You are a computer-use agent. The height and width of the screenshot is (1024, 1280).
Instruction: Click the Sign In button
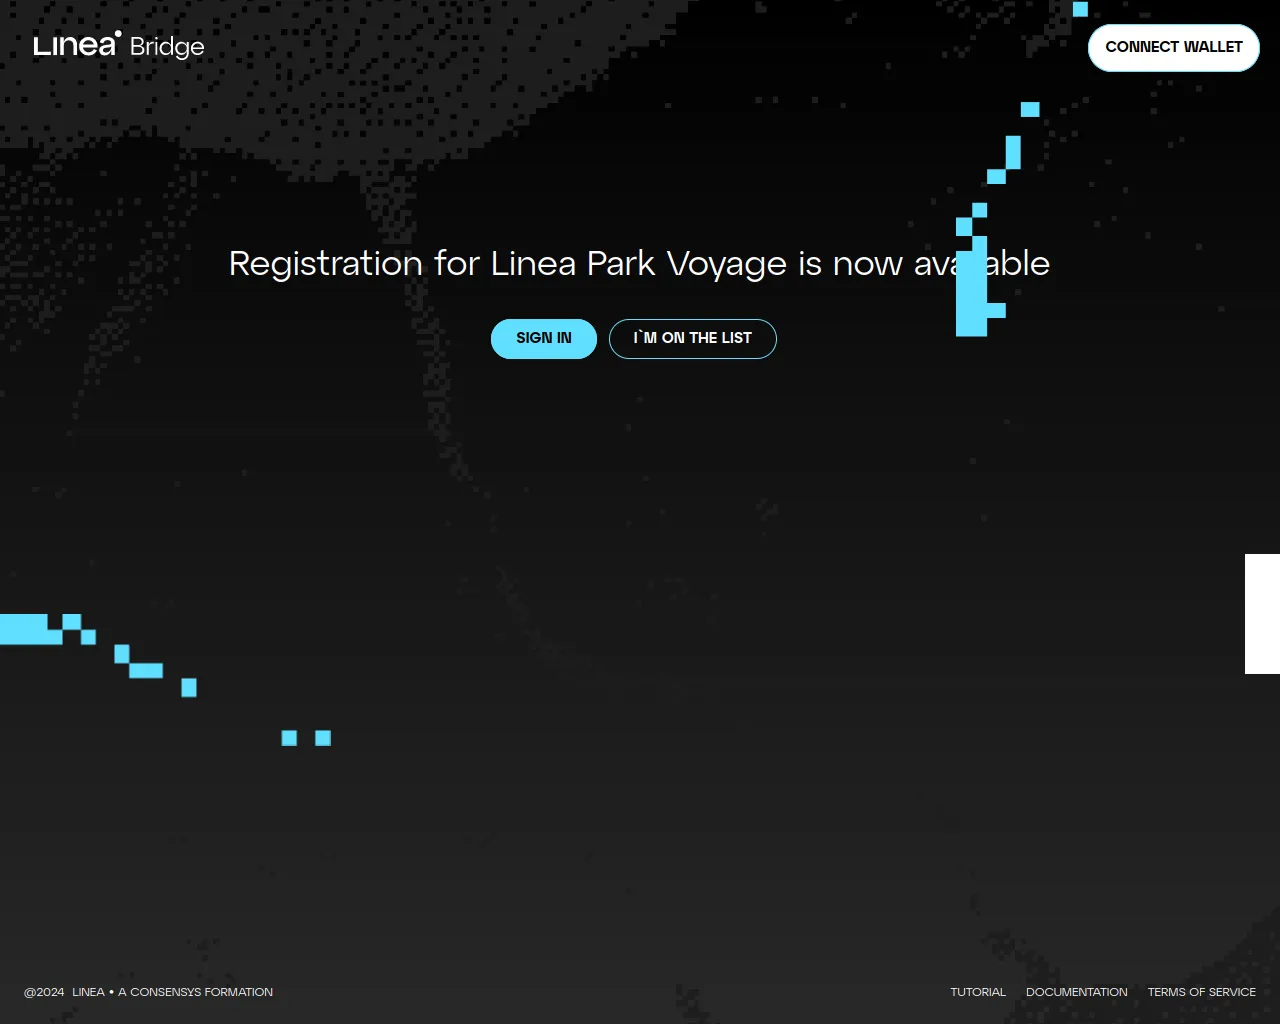pyautogui.click(x=544, y=339)
